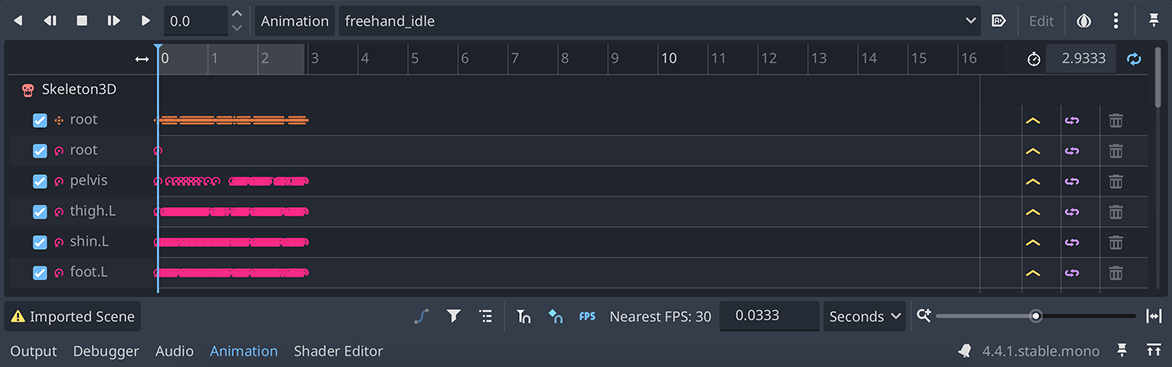Play the animation forward

[146, 21]
